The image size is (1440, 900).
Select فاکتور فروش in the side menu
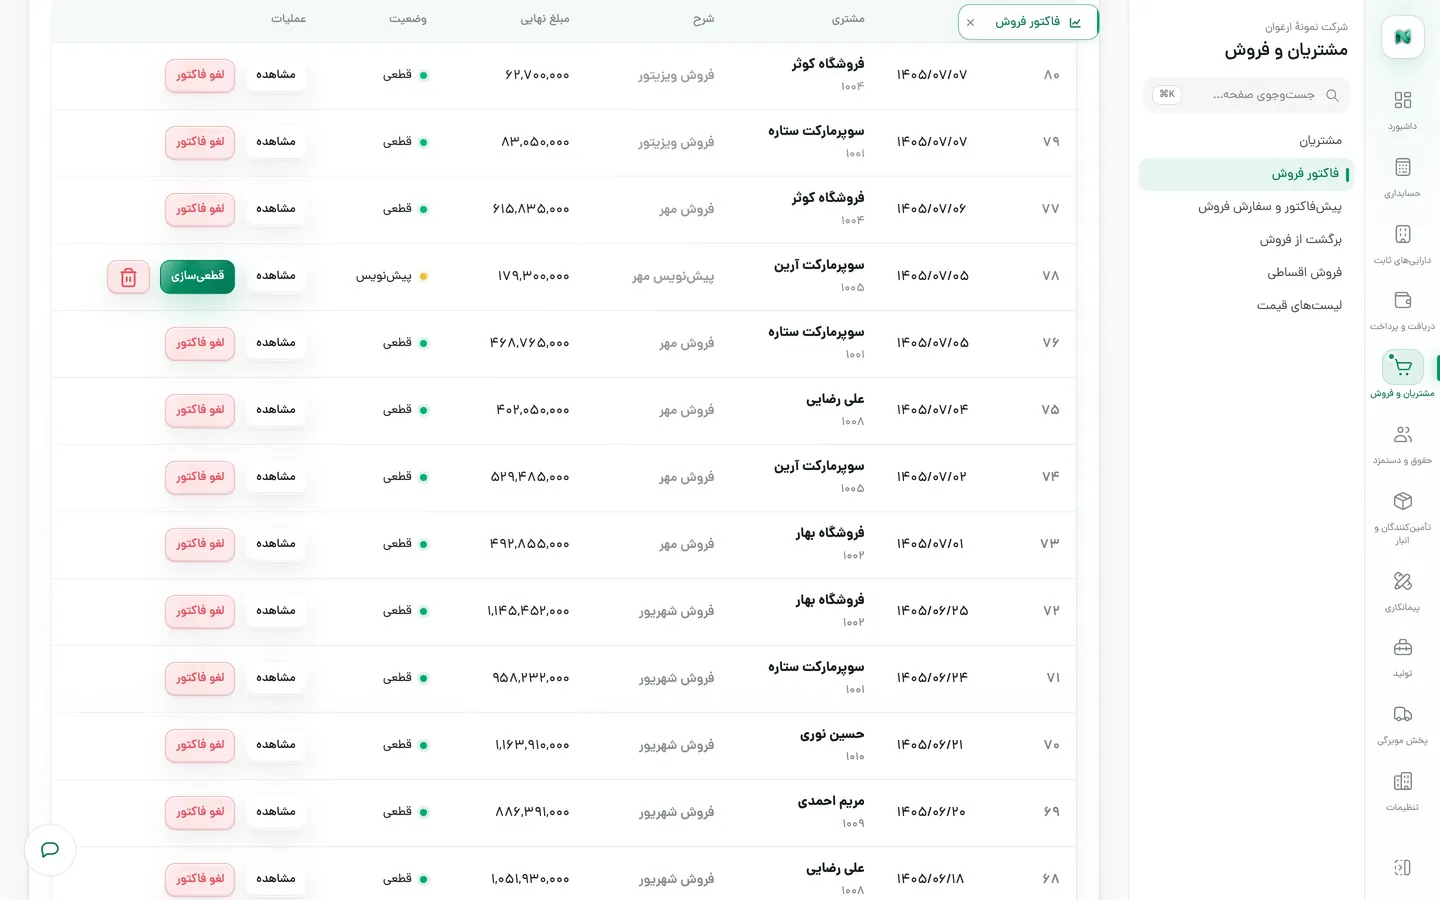coord(1246,174)
